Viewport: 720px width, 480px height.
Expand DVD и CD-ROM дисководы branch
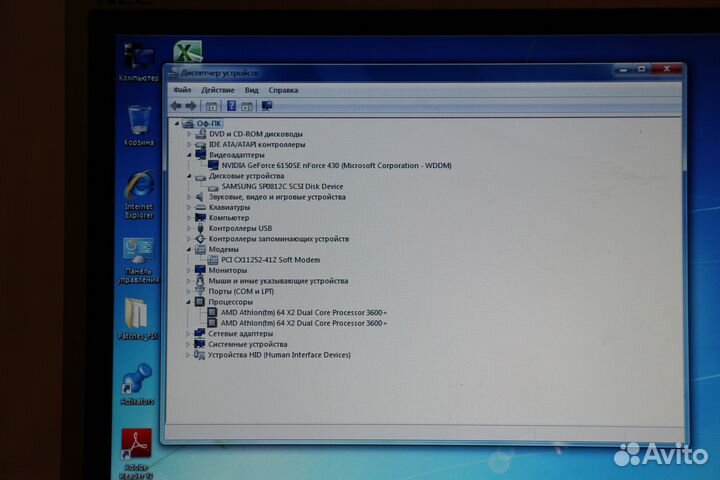coord(189,134)
